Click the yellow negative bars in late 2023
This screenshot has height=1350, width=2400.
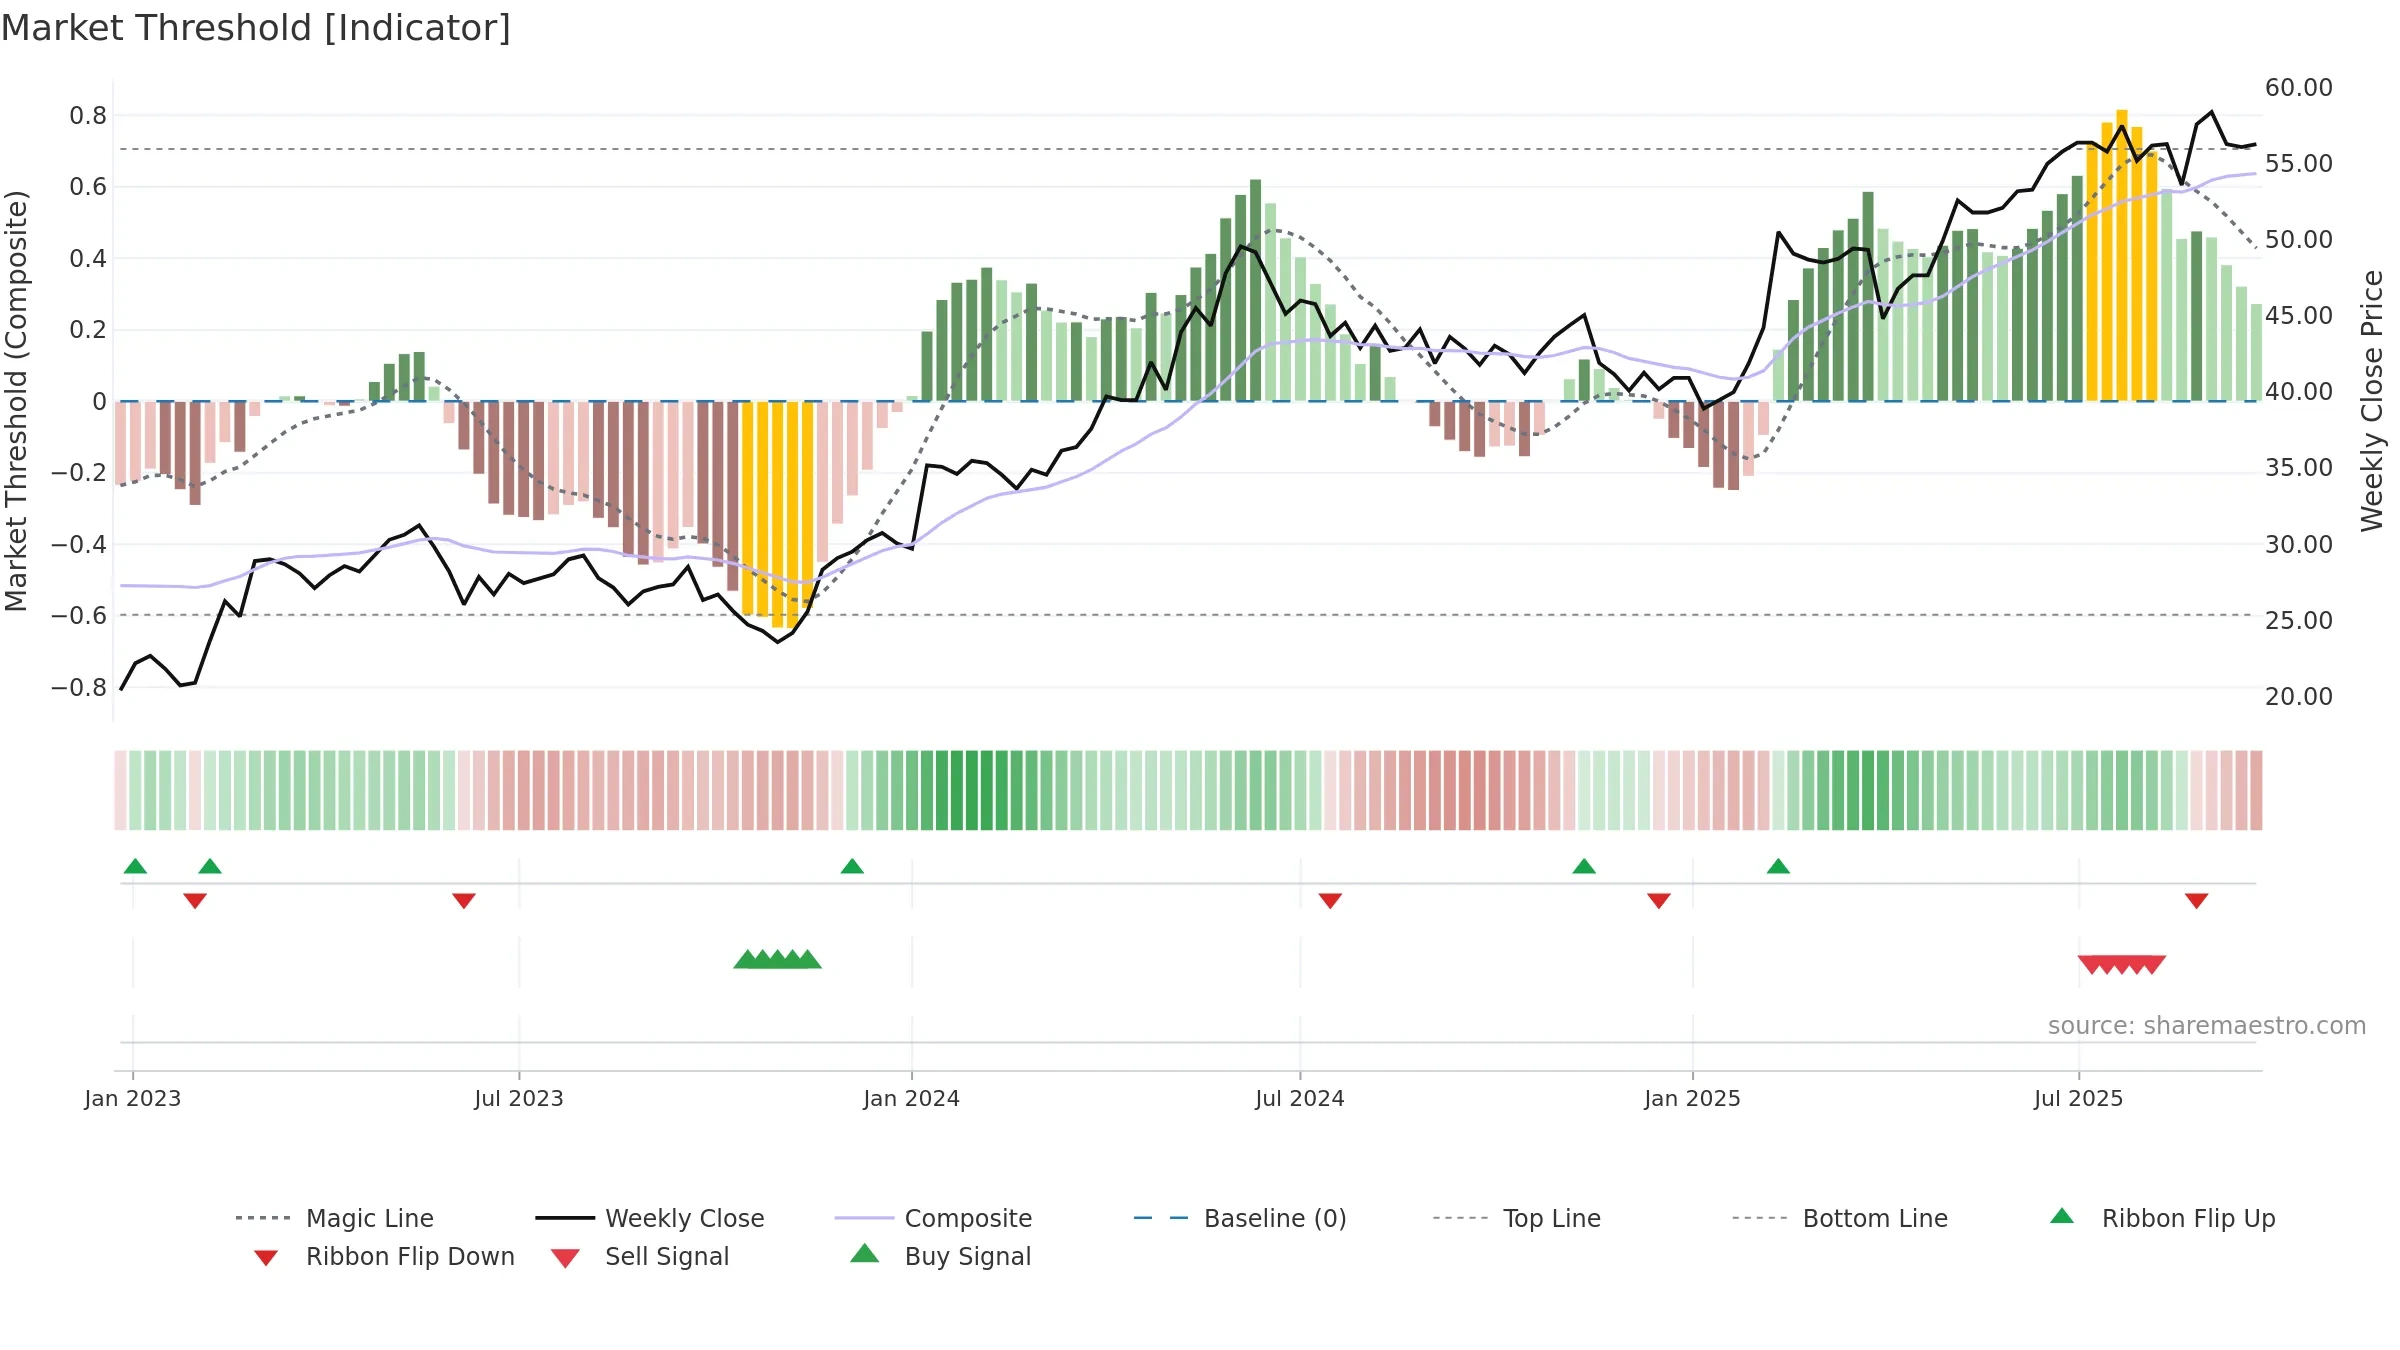click(x=778, y=514)
